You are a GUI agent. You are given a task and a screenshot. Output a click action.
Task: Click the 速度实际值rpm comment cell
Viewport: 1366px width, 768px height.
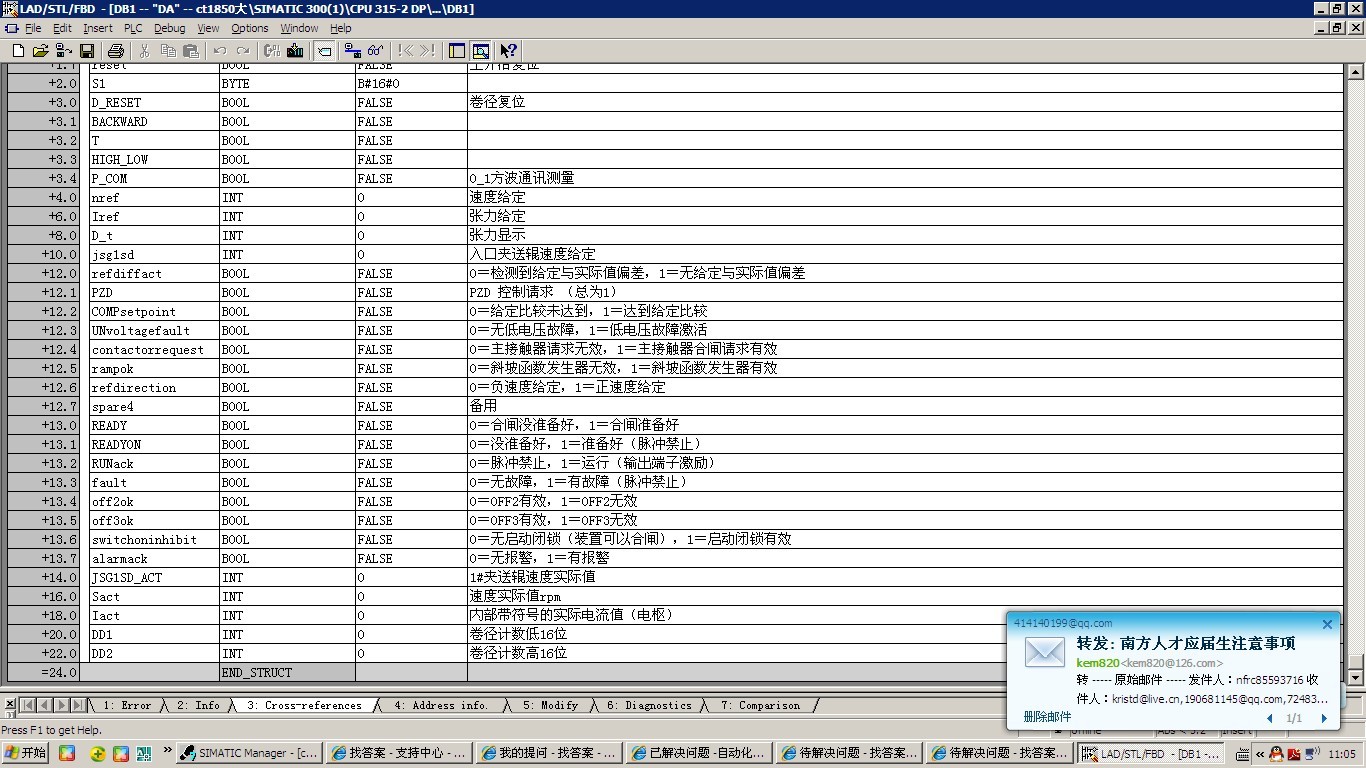905,597
